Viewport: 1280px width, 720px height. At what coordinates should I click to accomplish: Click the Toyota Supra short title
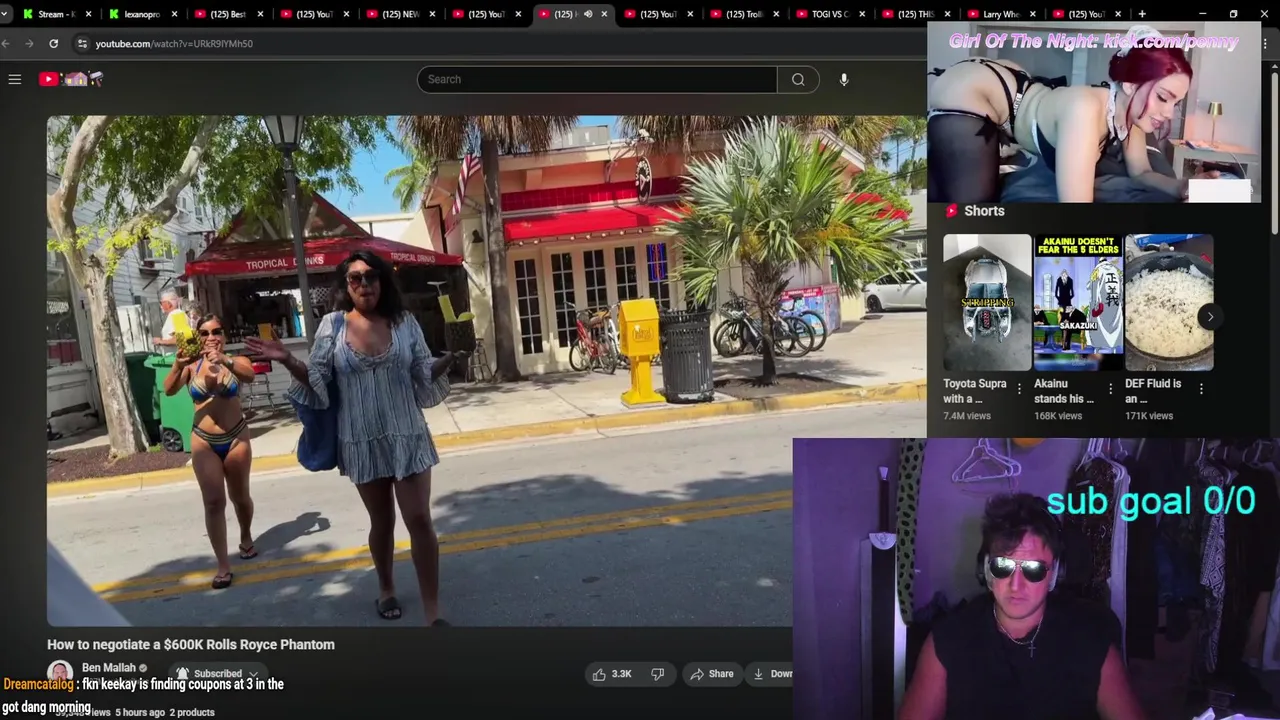975,391
